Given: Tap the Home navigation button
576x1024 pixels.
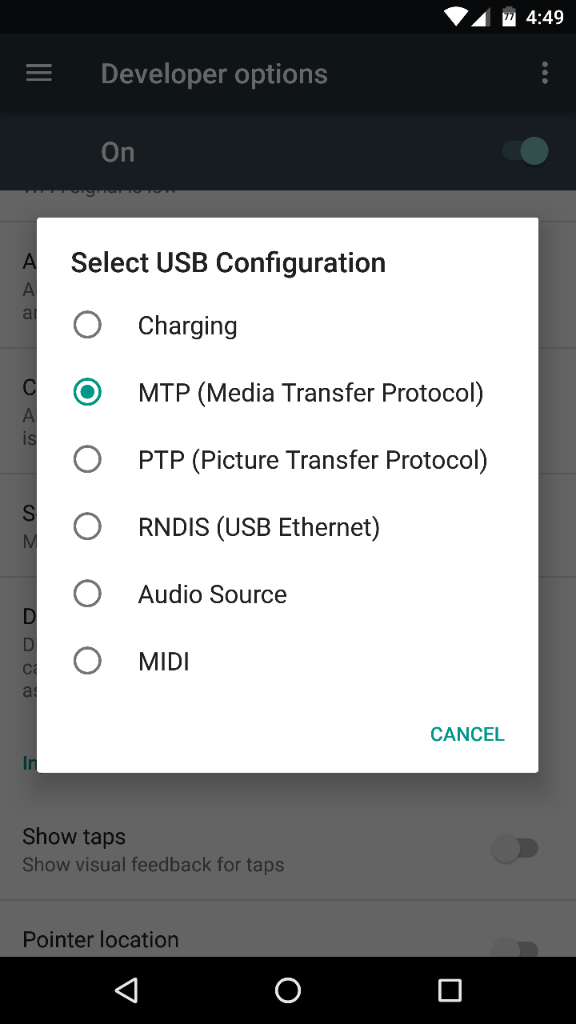Looking at the screenshot, I should pos(287,990).
